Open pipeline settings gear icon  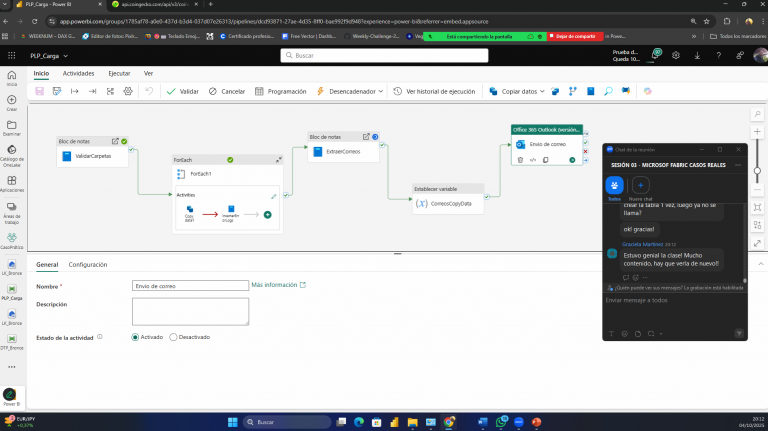[130, 91]
